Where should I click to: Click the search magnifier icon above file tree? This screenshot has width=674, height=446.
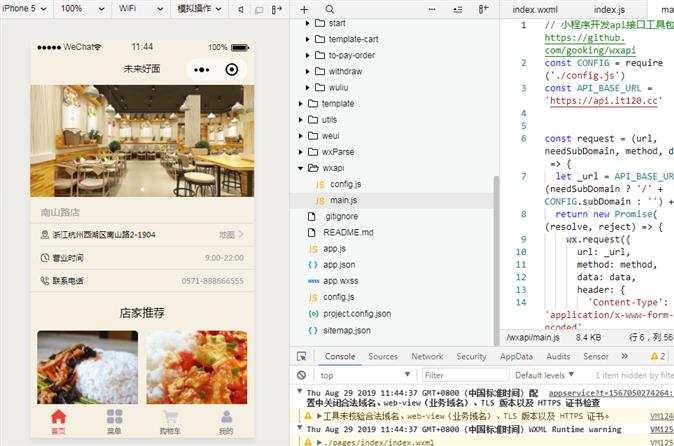(329, 8)
